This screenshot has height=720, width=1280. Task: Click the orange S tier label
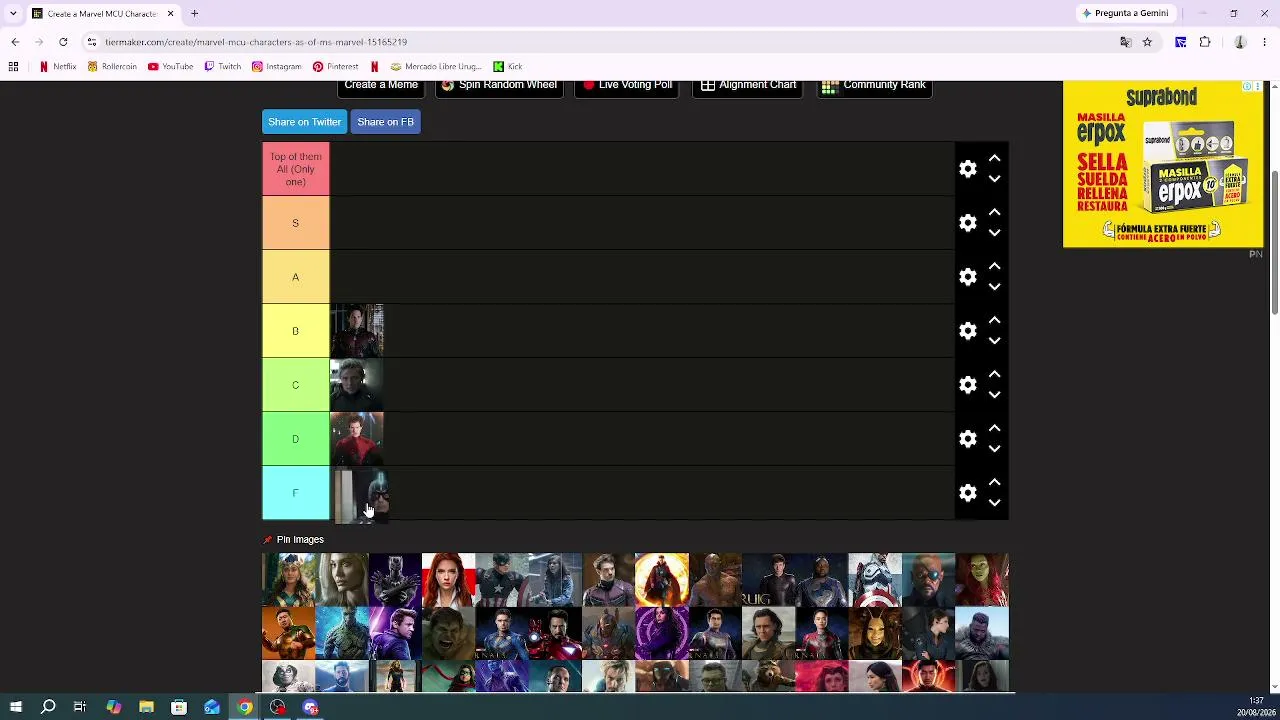pos(296,223)
